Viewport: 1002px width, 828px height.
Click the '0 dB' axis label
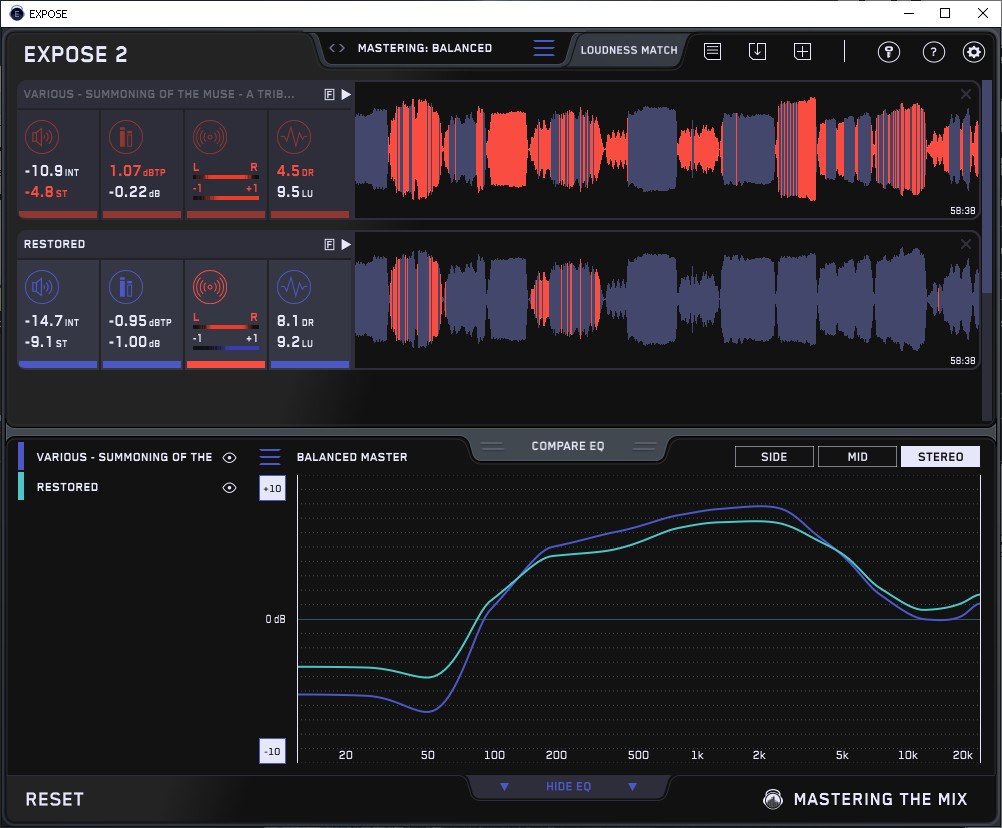[275, 619]
